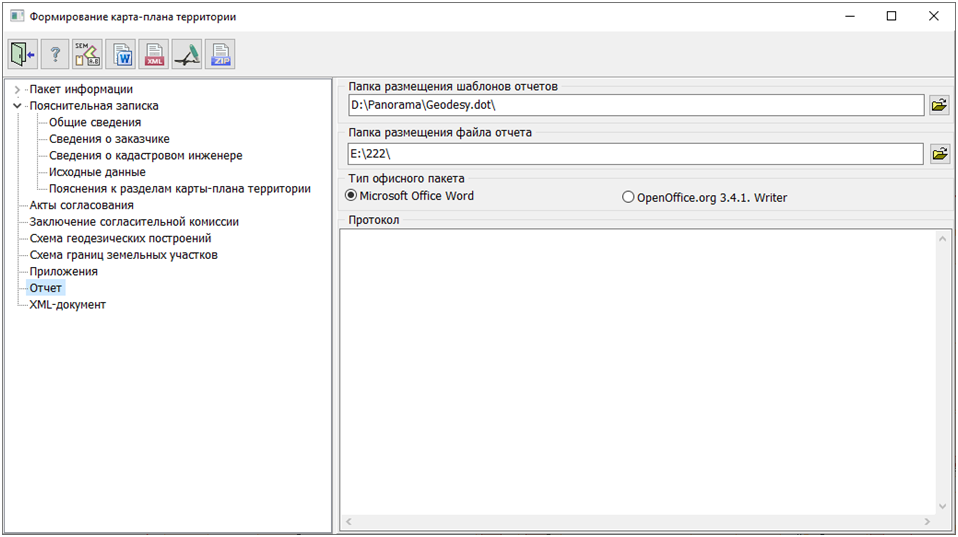Select Общие сведения in the tree

95,122
